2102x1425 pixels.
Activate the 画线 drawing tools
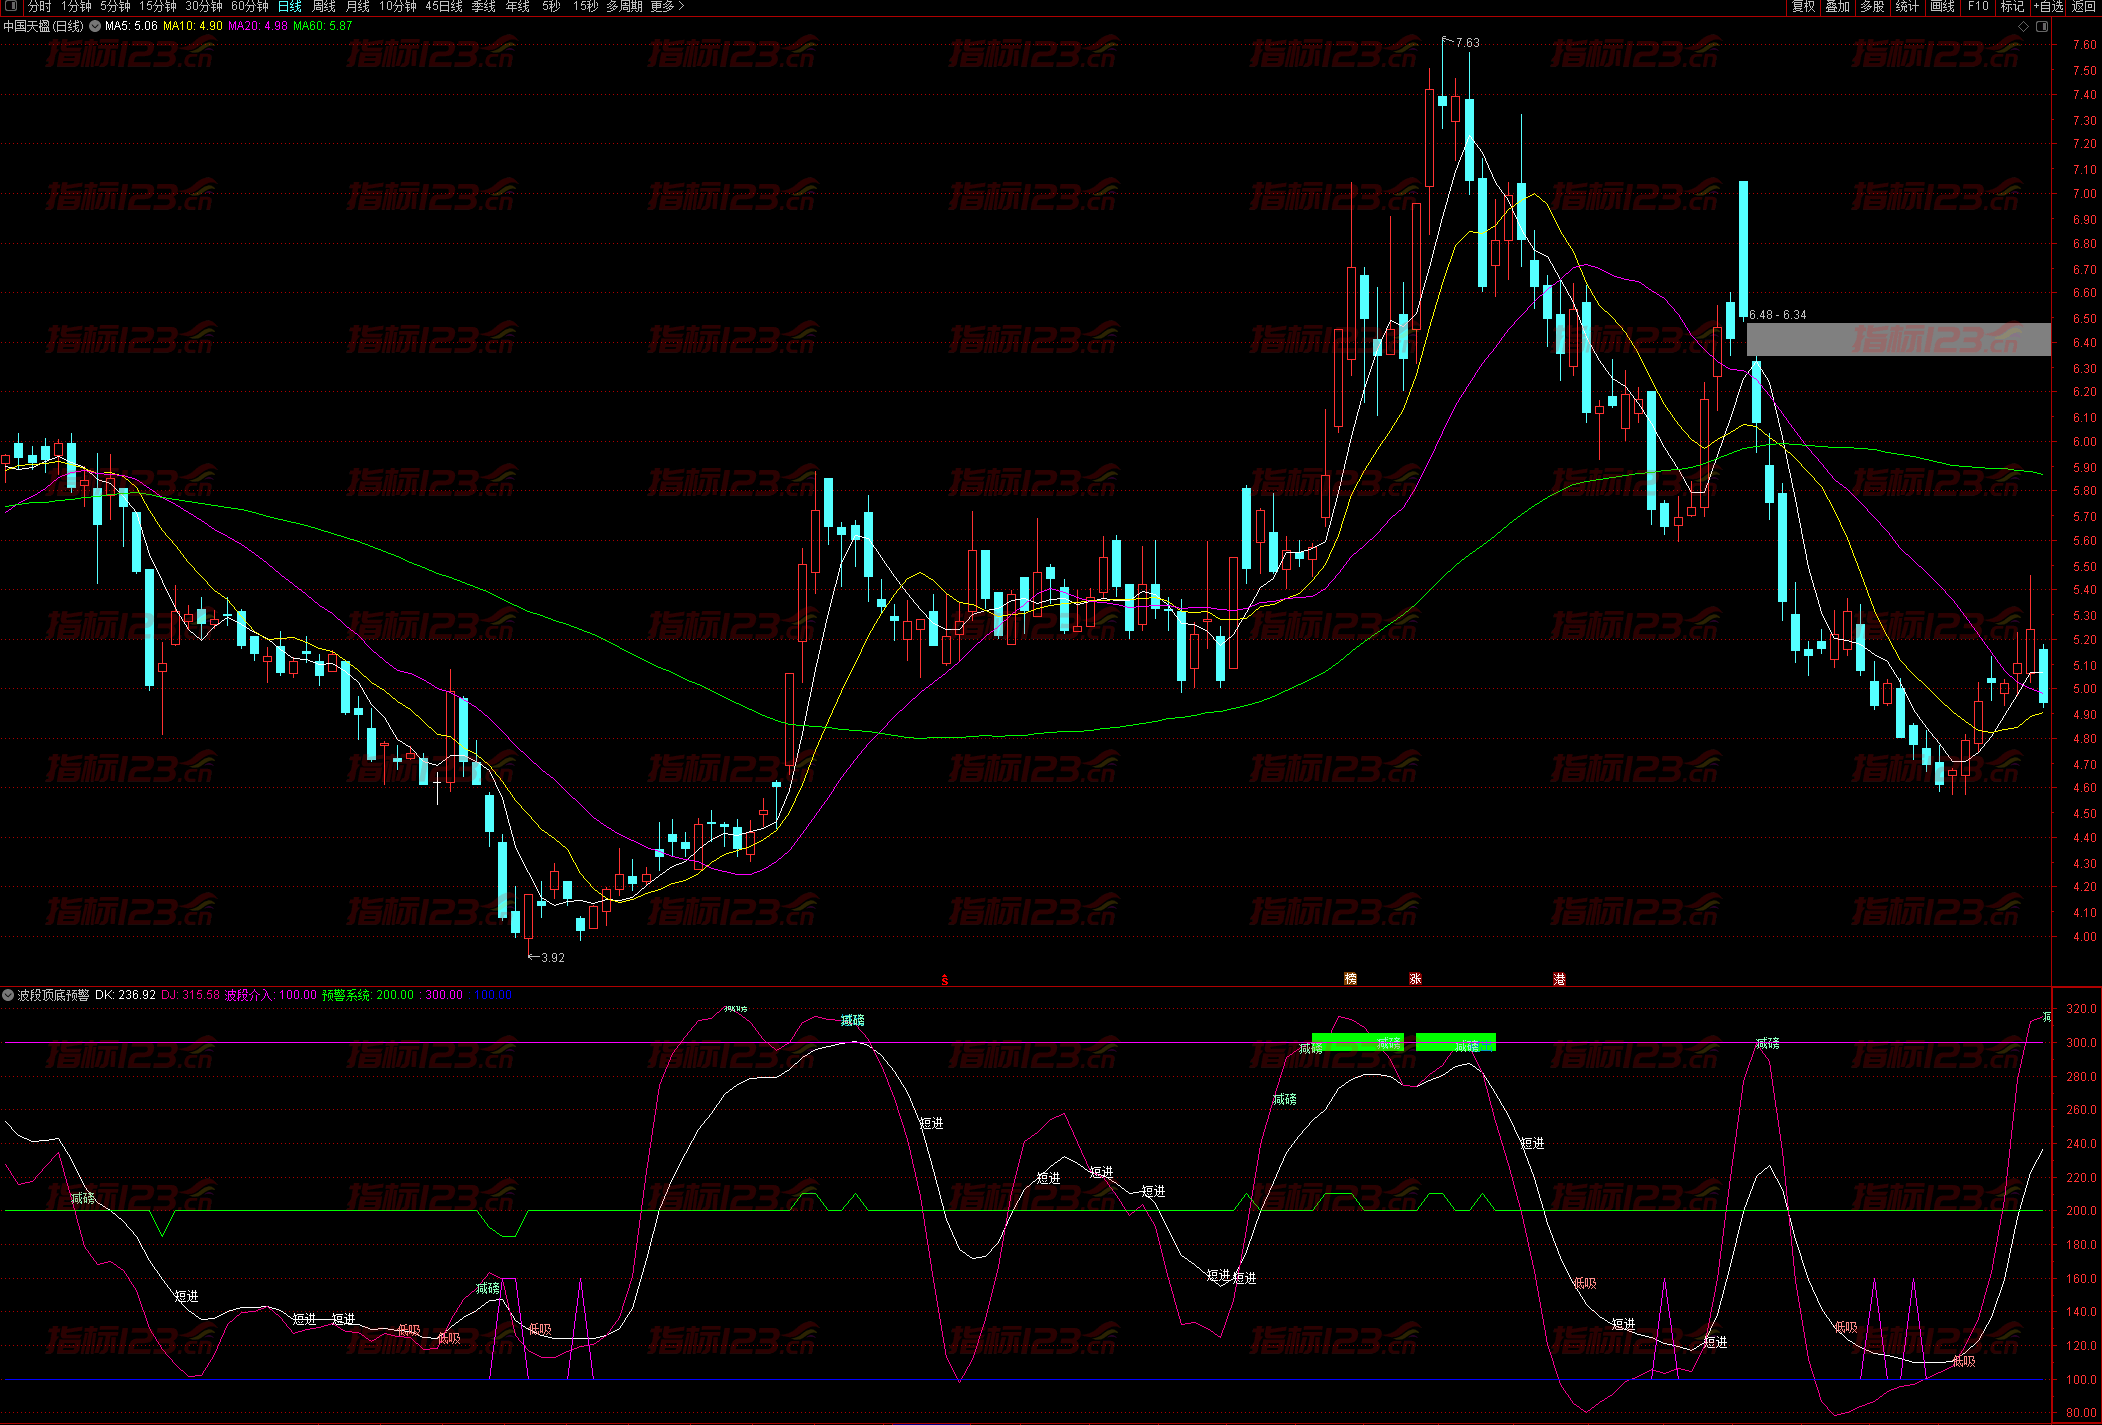pos(1942,7)
